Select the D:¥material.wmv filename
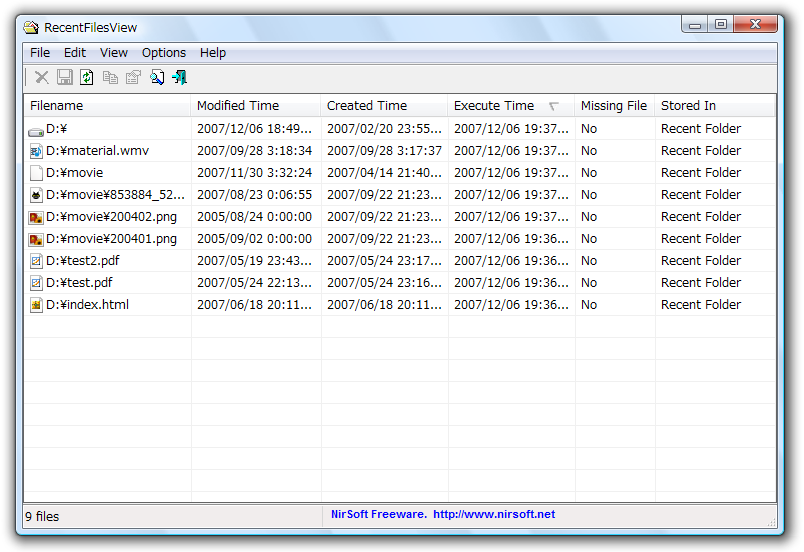The width and height of the screenshot is (804, 552). pos(97,151)
